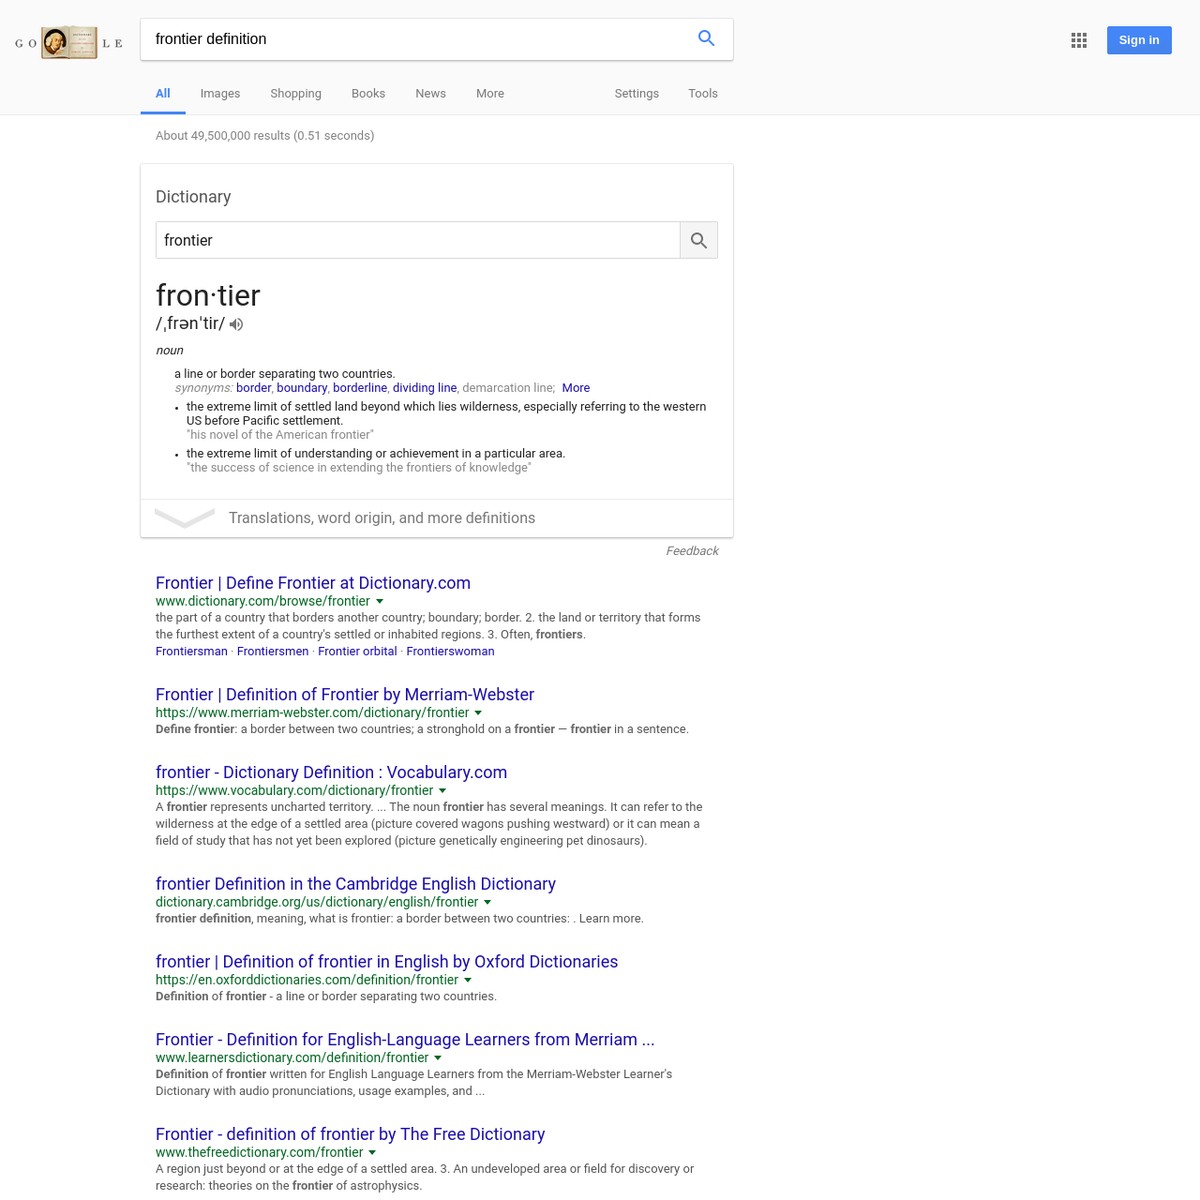This screenshot has width=1200, height=1200.
Task: Open the dropdown beside the Merriam-Webster result URL
Action: pos(478,712)
